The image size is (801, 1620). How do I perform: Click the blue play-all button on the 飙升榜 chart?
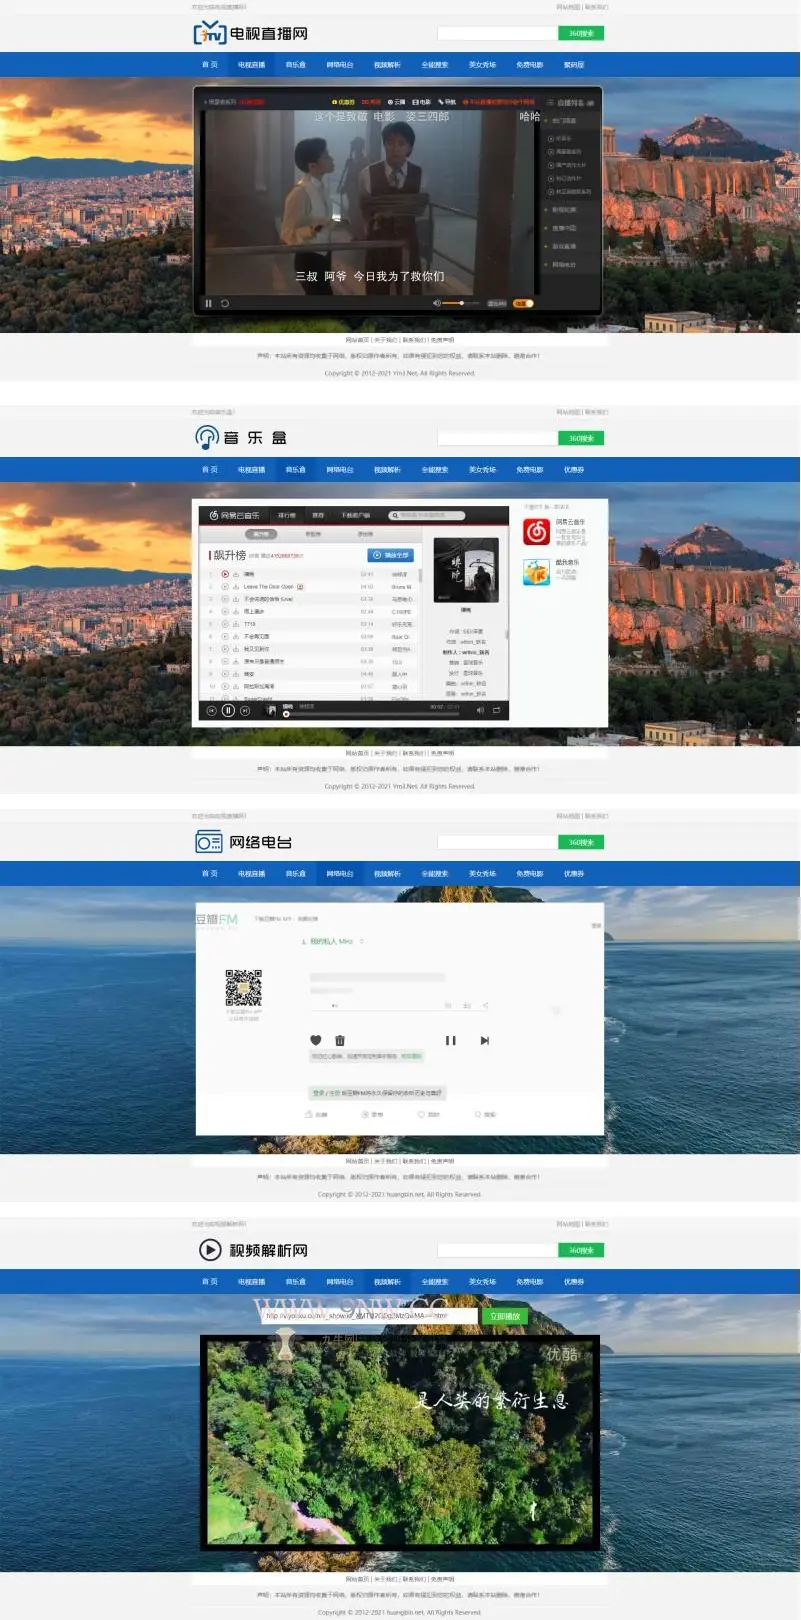pos(391,555)
